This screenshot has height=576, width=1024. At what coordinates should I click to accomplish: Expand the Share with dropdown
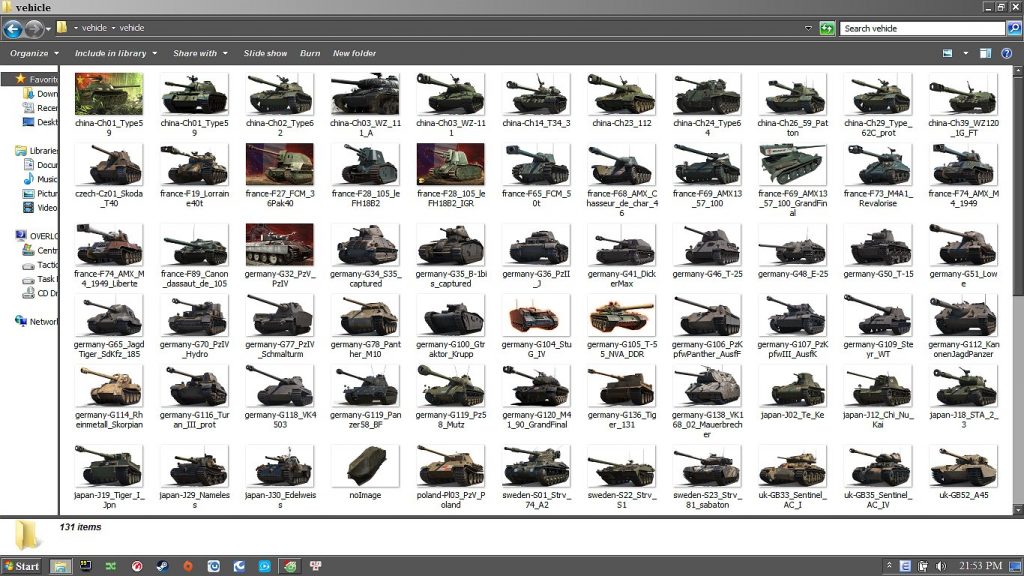(x=198, y=53)
